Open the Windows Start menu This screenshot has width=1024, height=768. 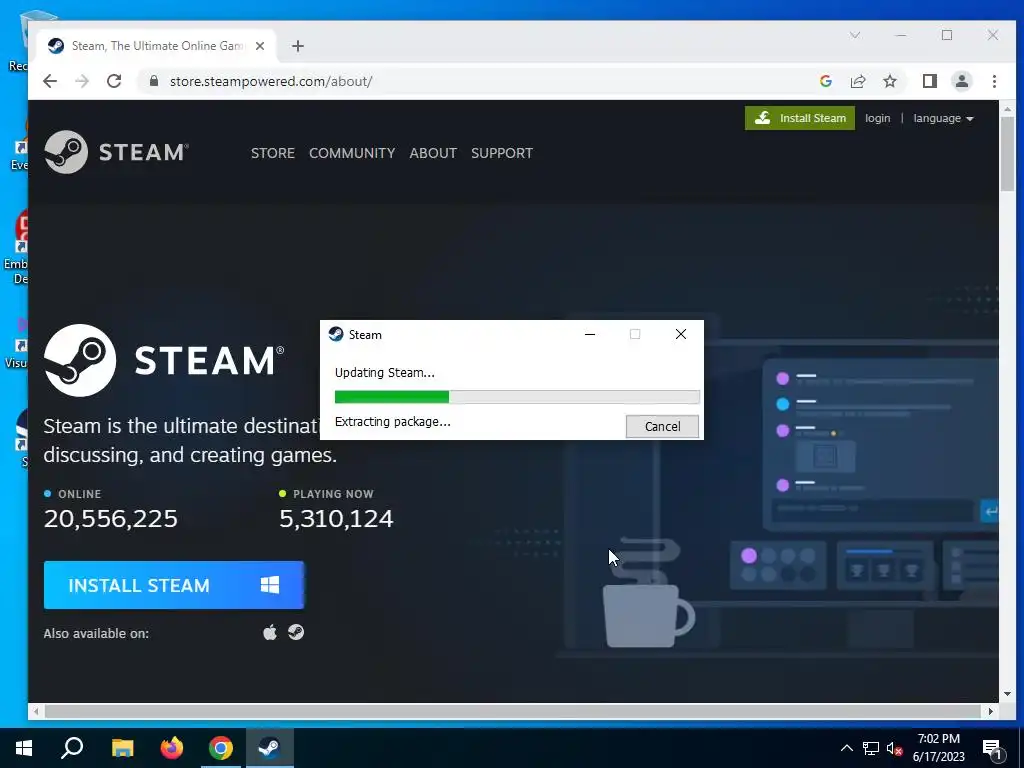[x=24, y=748]
